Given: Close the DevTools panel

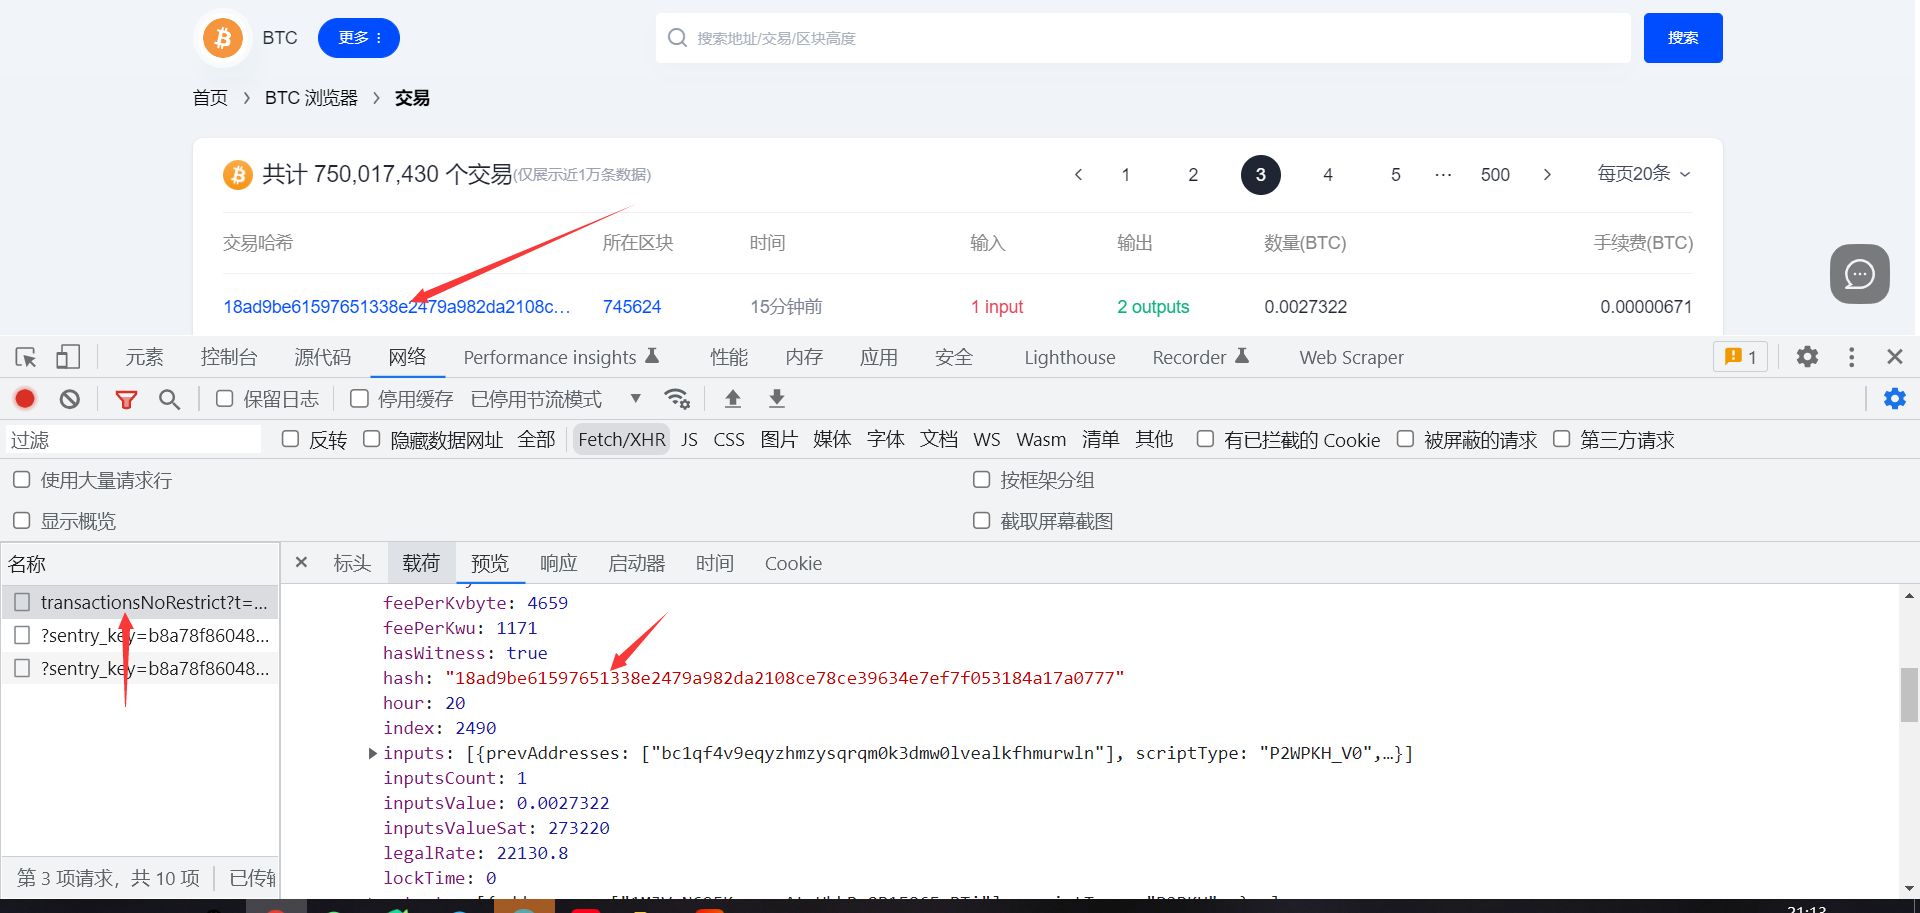Looking at the screenshot, I should (1894, 357).
